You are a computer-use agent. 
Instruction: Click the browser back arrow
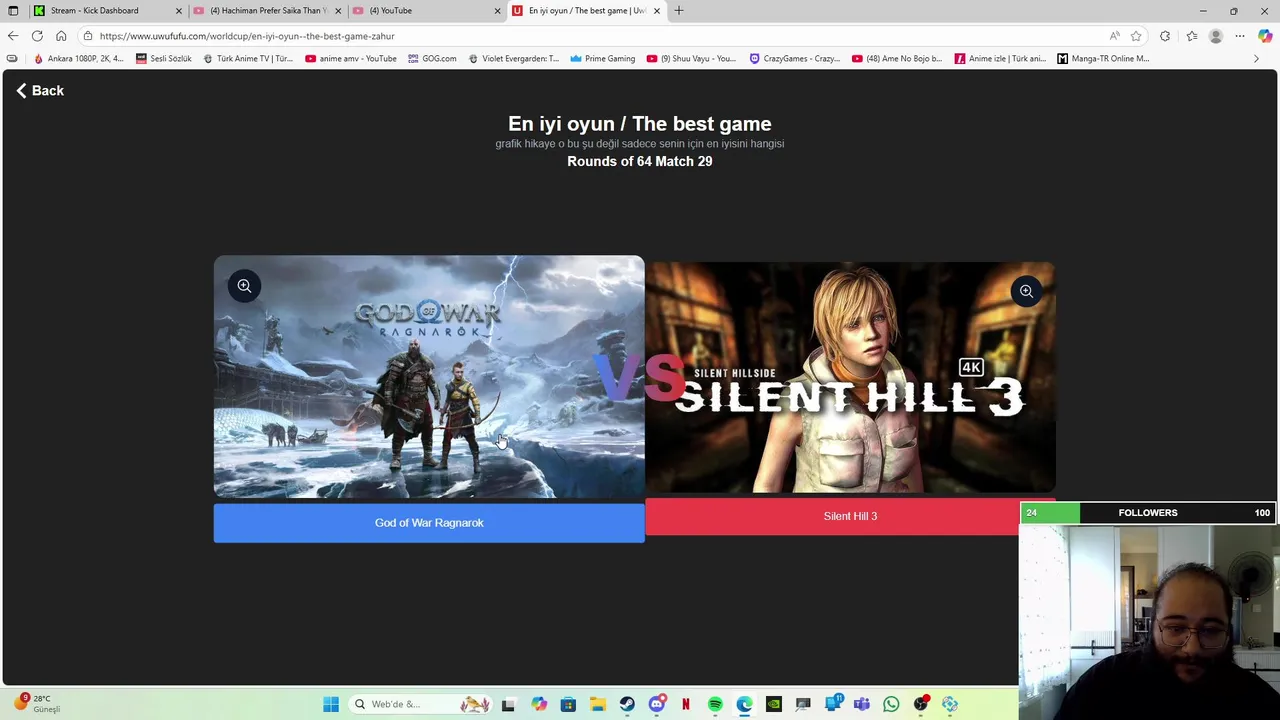13,36
